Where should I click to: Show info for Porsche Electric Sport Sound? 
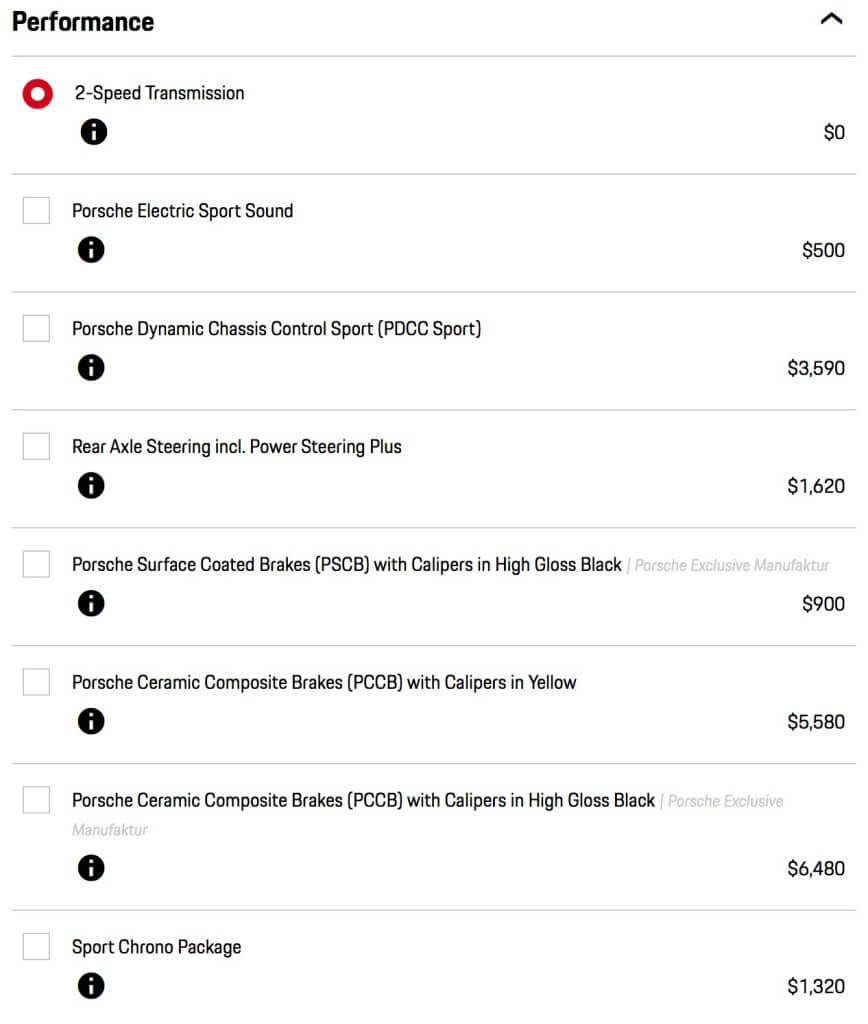tap(91, 249)
